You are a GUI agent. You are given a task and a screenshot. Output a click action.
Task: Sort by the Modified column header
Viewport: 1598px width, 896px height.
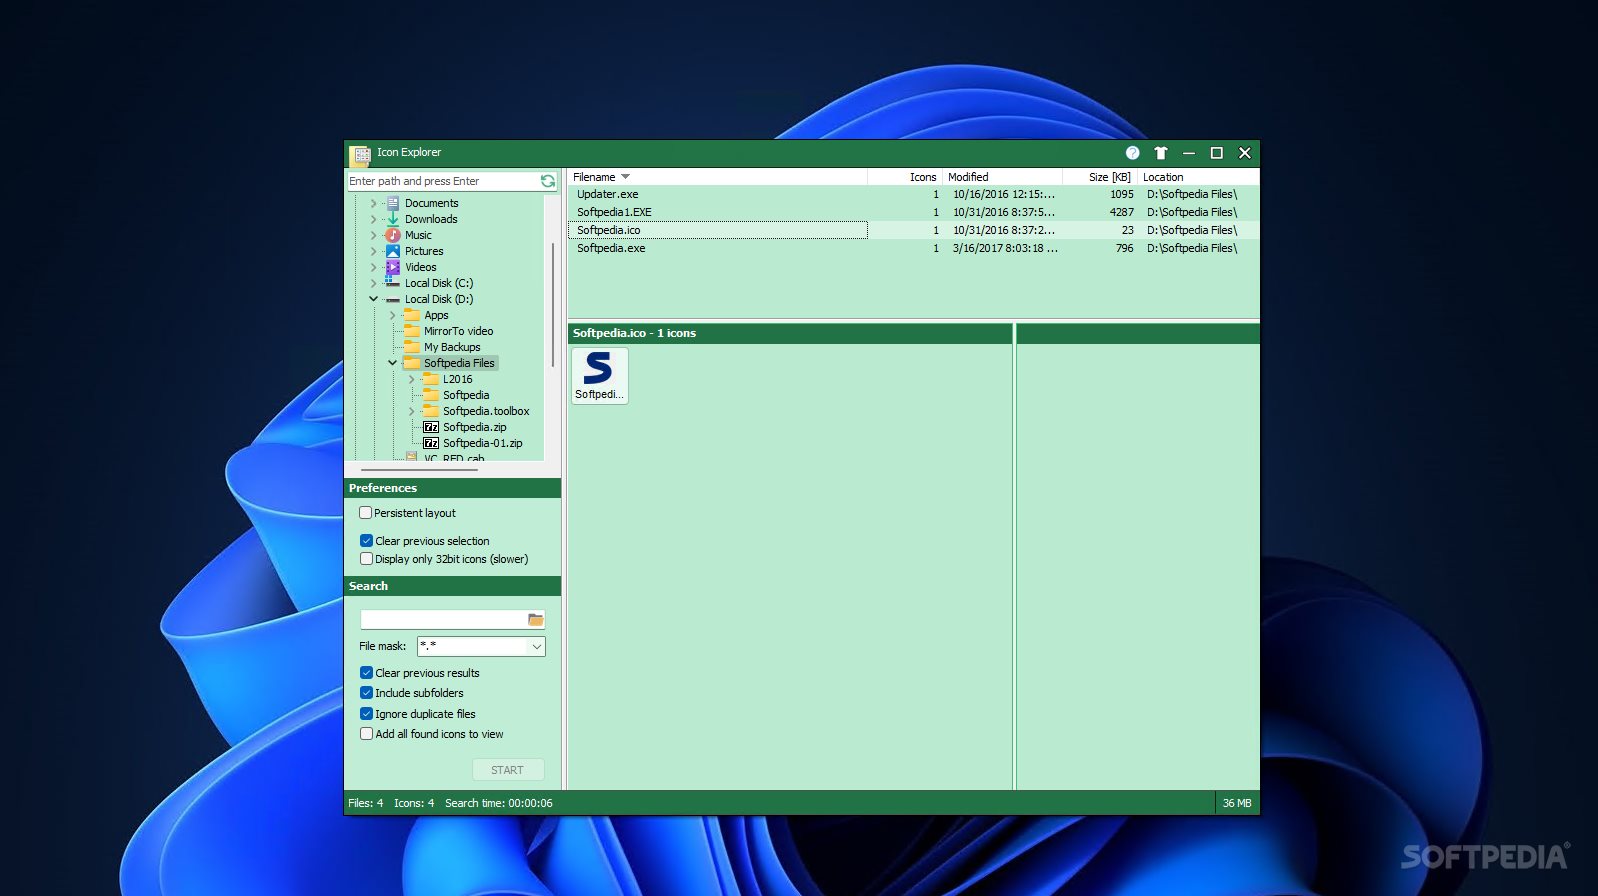(x=1002, y=177)
